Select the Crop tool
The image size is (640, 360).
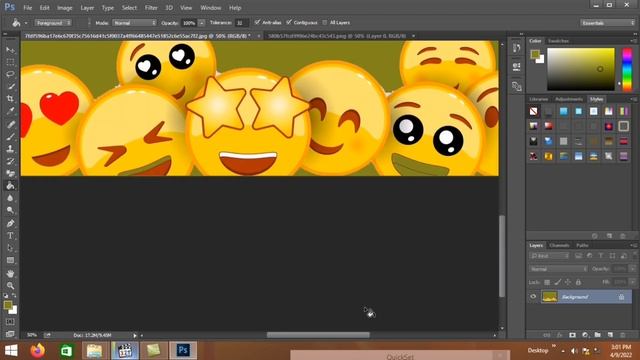10,99
